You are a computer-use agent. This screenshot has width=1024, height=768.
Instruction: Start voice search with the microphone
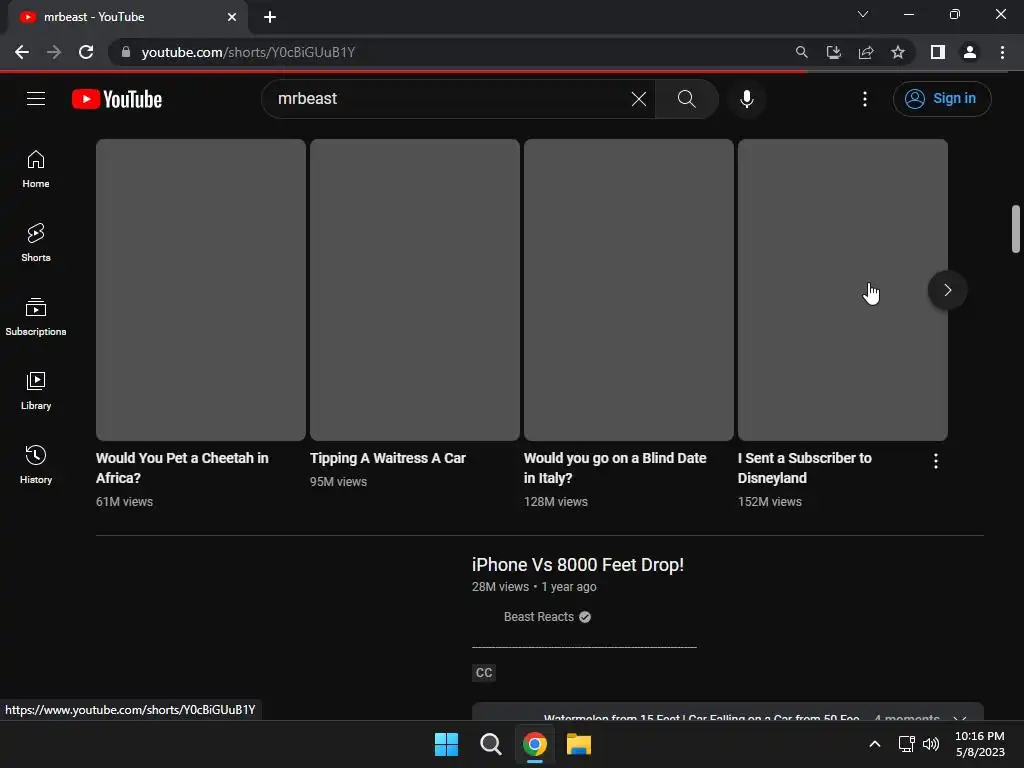746,99
